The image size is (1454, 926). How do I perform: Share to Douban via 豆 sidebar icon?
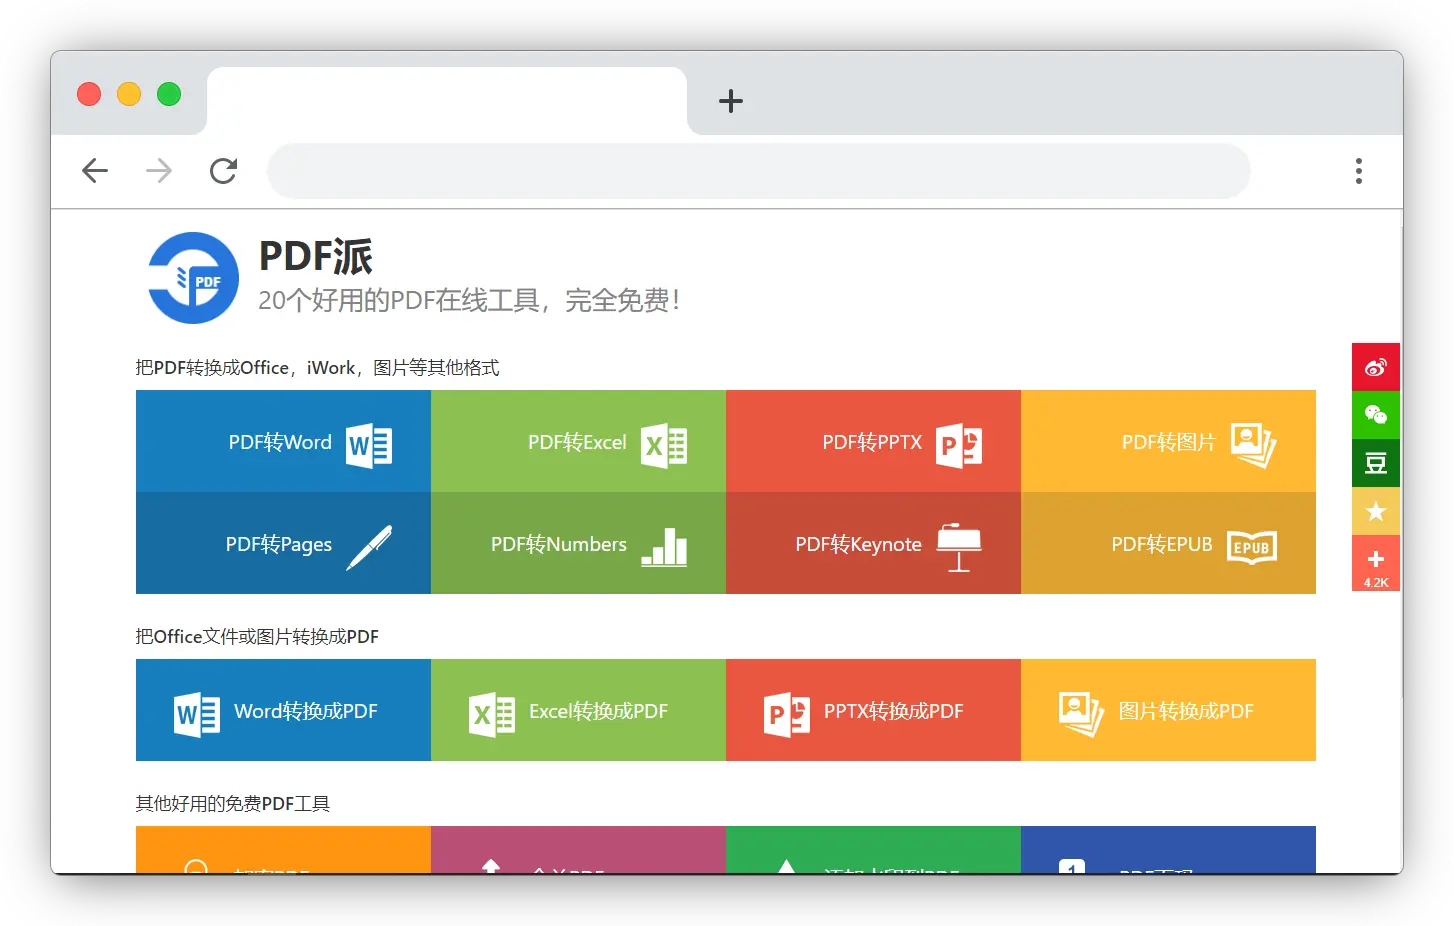tap(1376, 463)
